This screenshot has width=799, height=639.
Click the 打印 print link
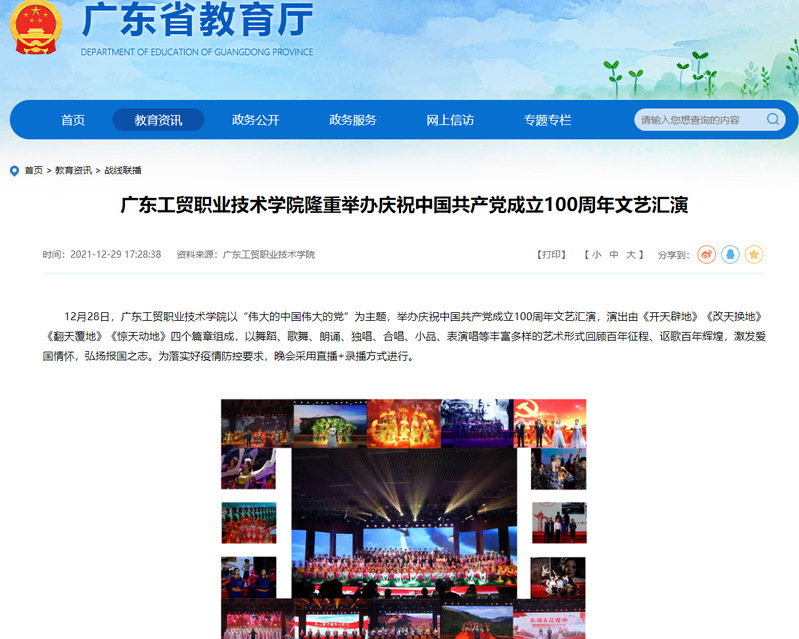pyautogui.click(x=551, y=255)
